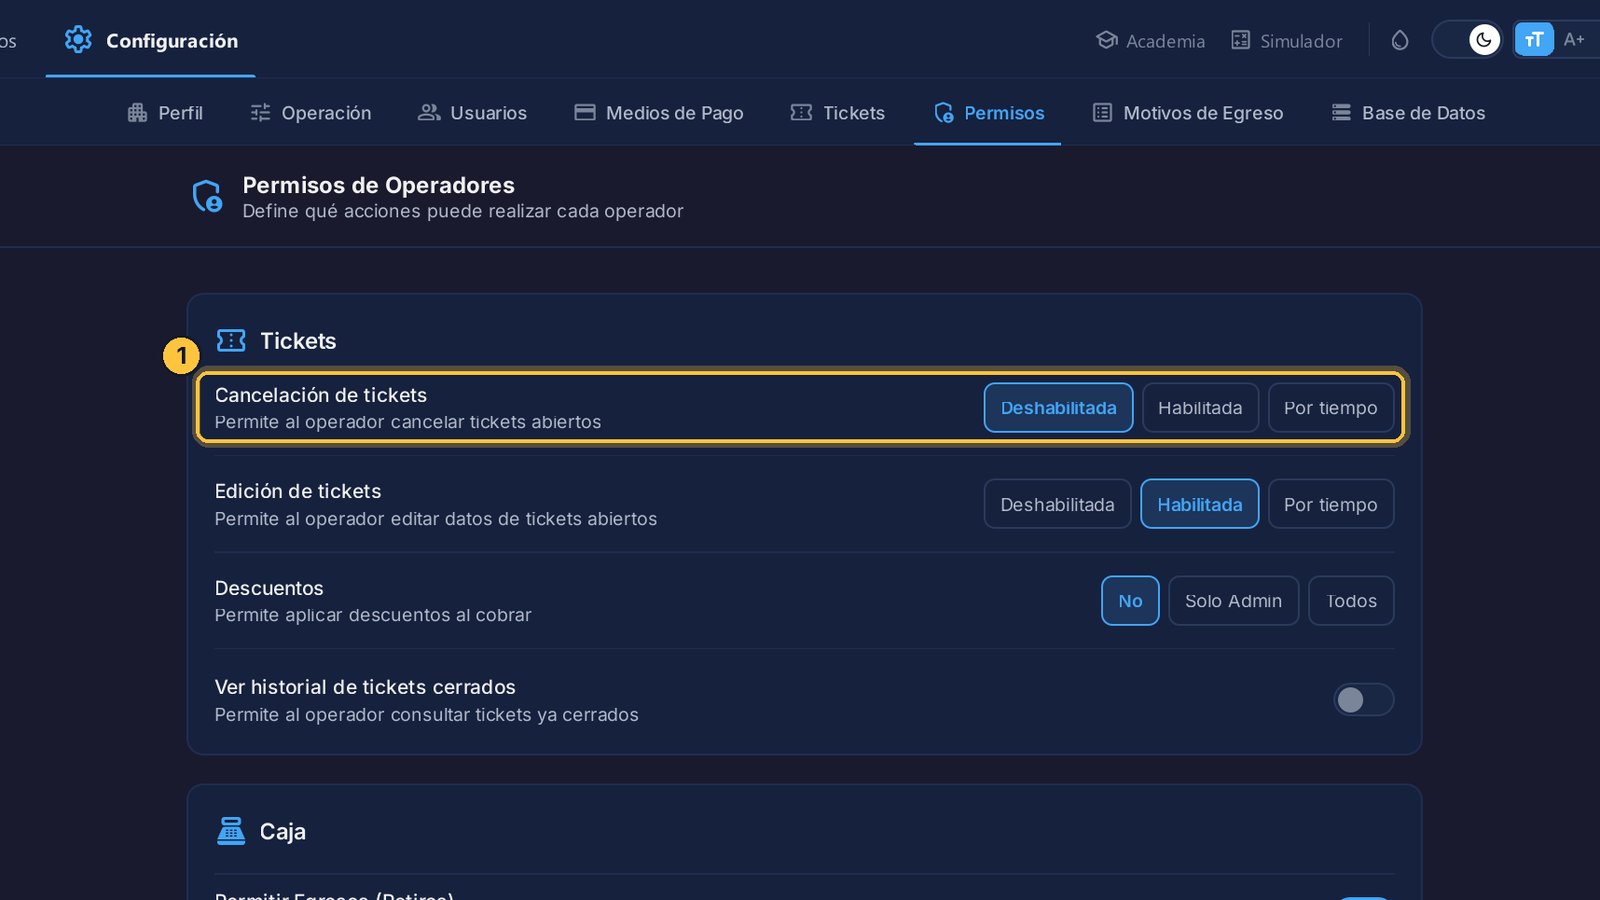Click the Tickets section ticket icon
1600x900 pixels.
point(231,341)
